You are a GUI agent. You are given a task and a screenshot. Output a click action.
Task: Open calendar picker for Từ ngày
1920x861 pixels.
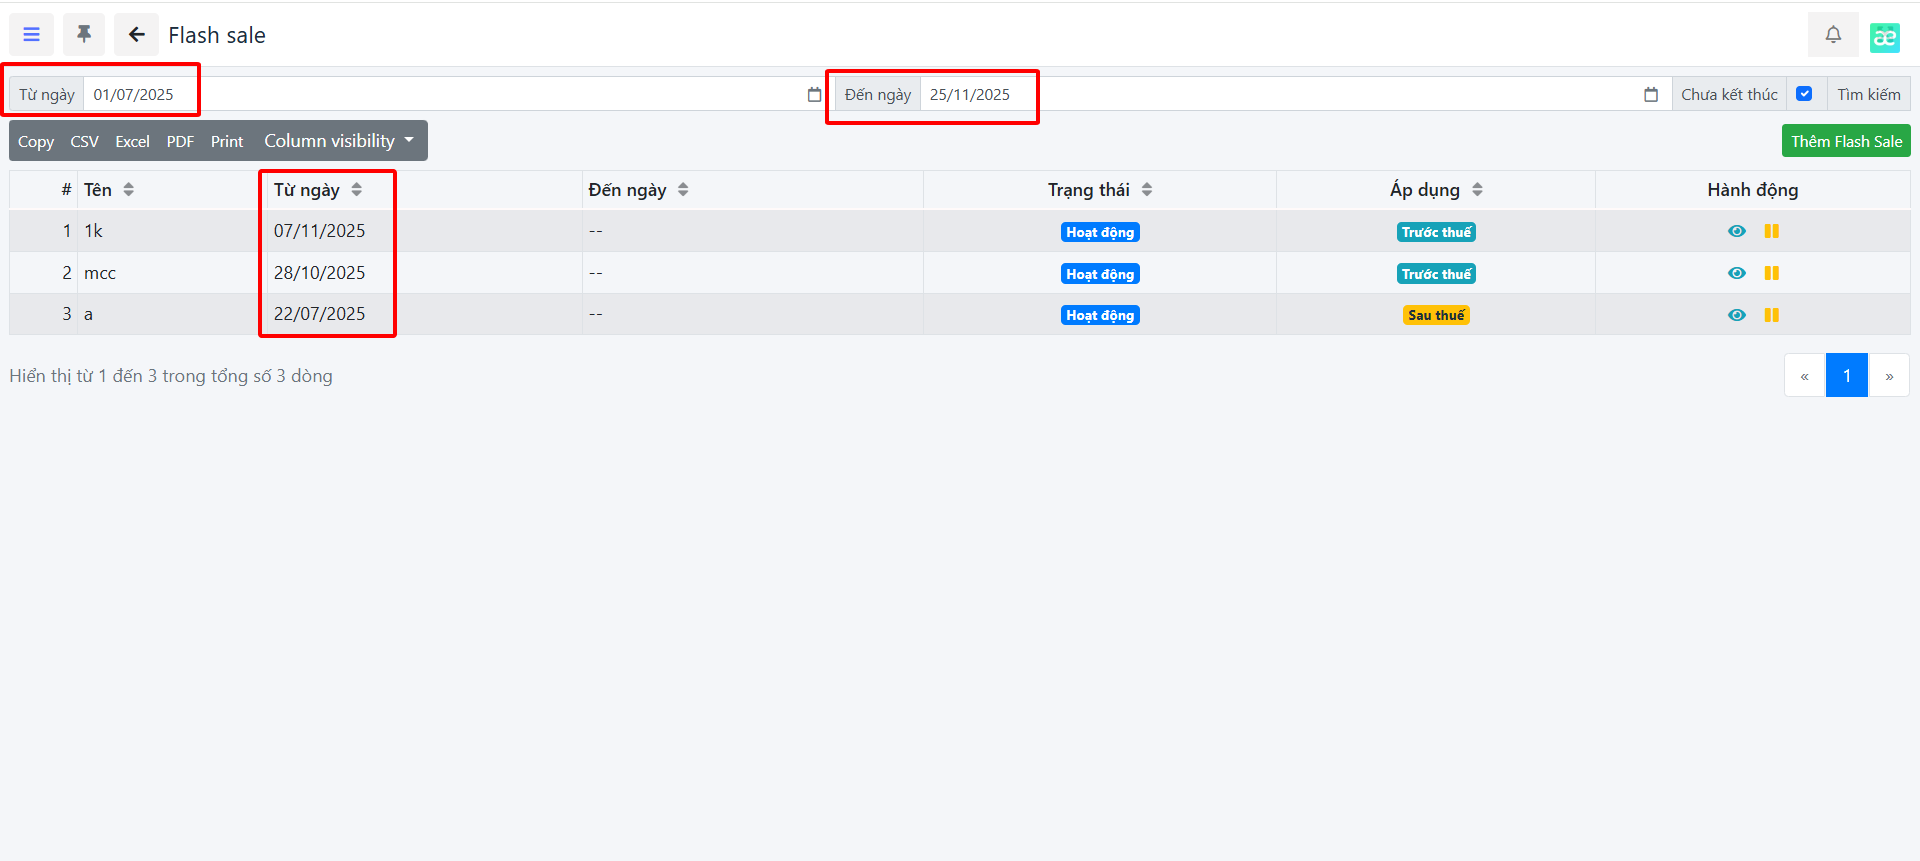pos(814,95)
